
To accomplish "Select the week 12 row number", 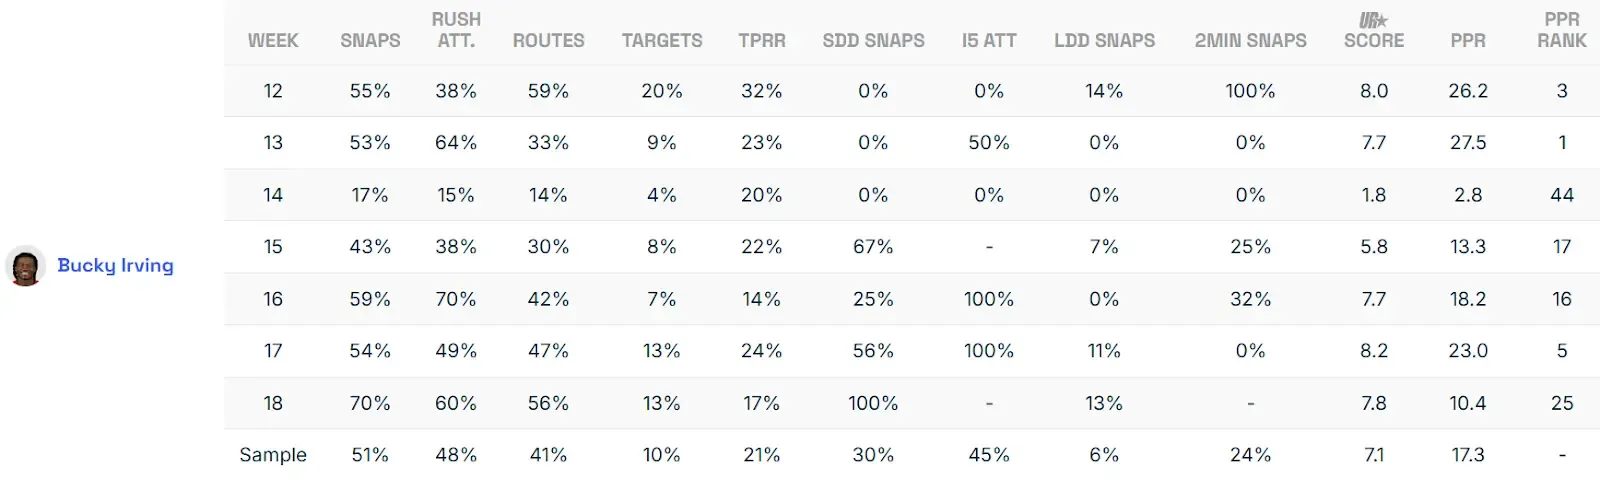I will point(273,91).
